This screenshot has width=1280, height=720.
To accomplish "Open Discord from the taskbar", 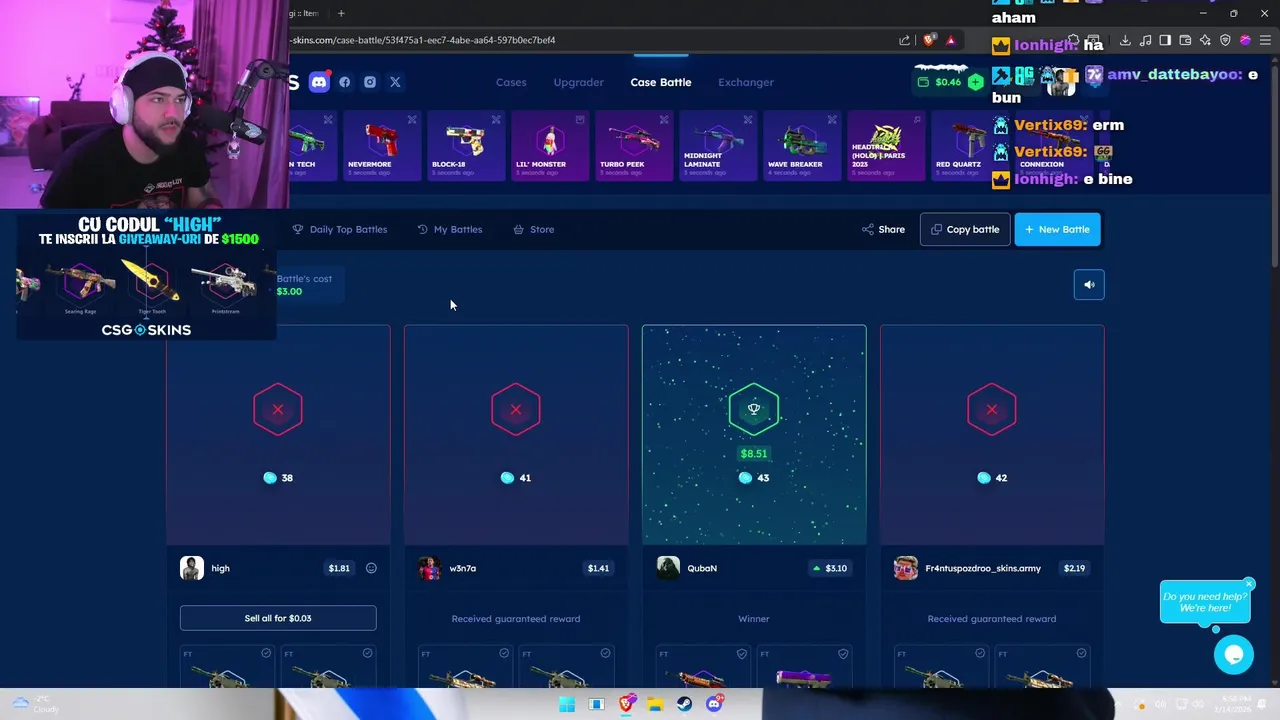I will pyautogui.click(x=714, y=704).
